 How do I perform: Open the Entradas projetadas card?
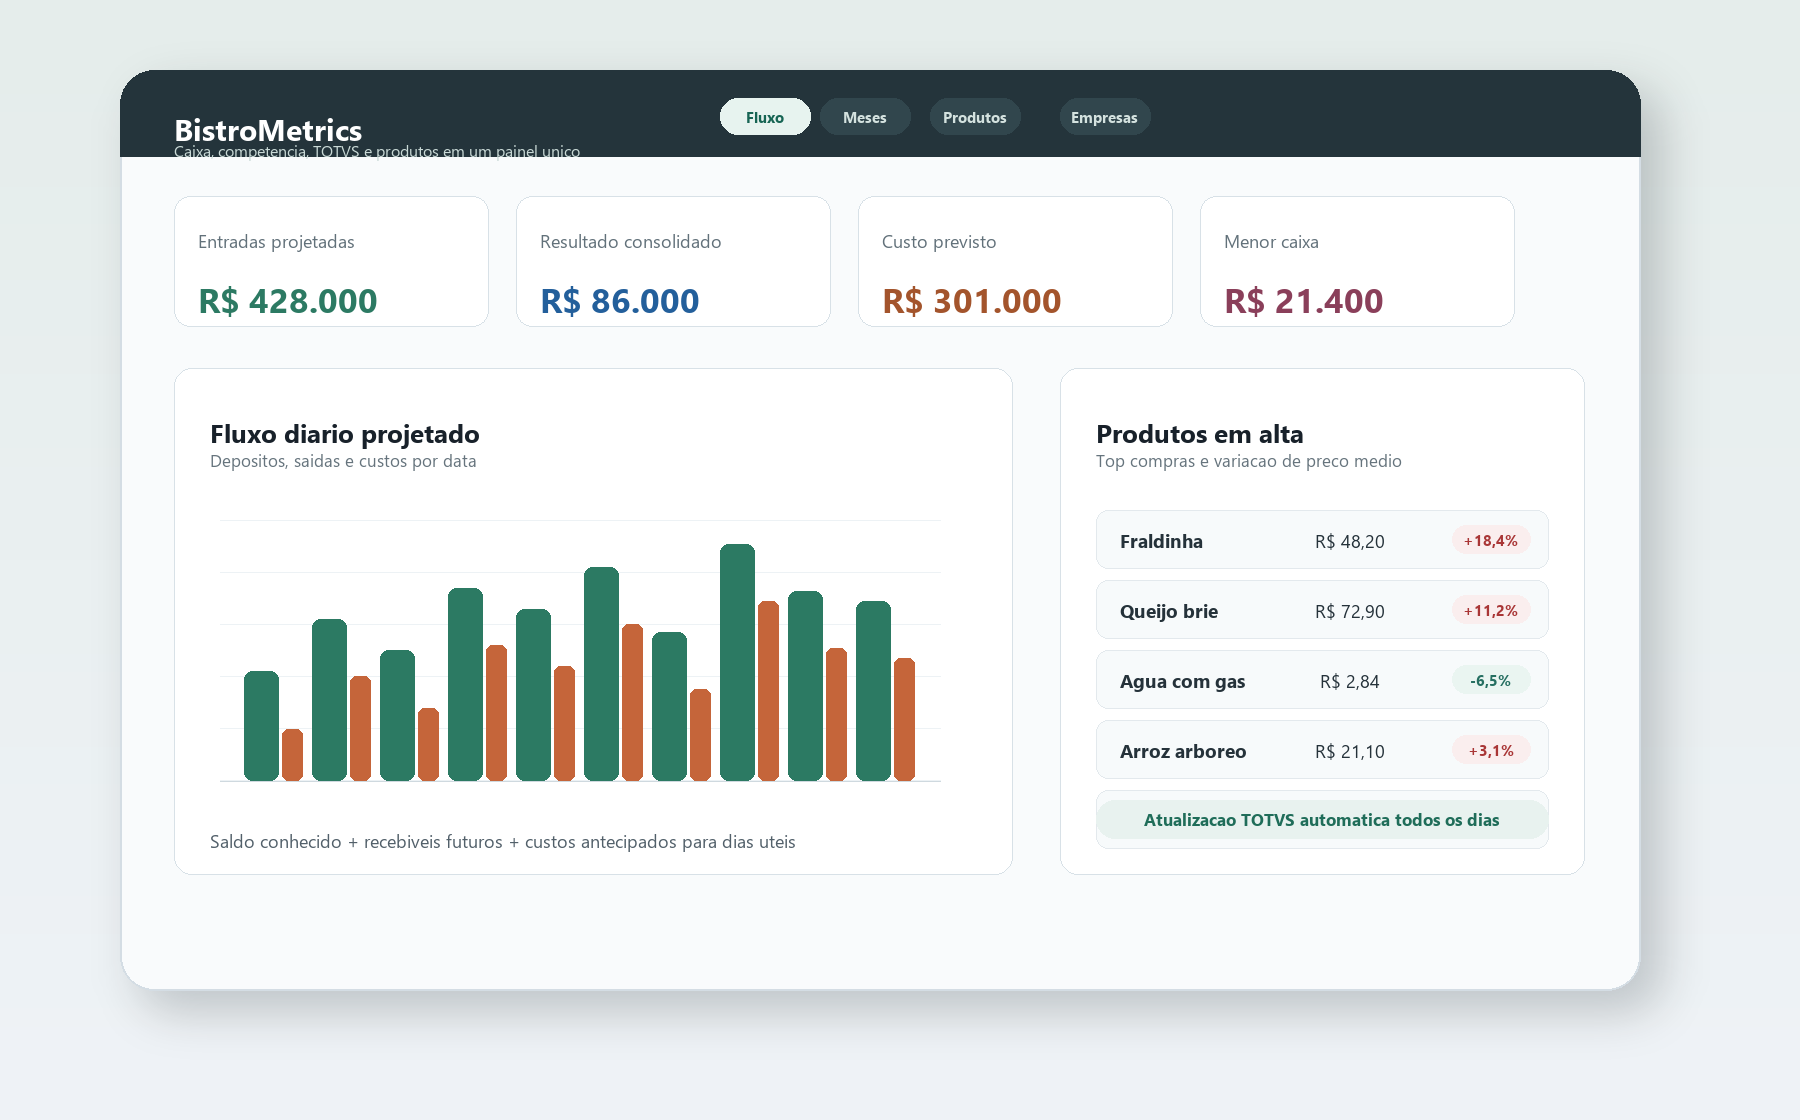(x=331, y=261)
